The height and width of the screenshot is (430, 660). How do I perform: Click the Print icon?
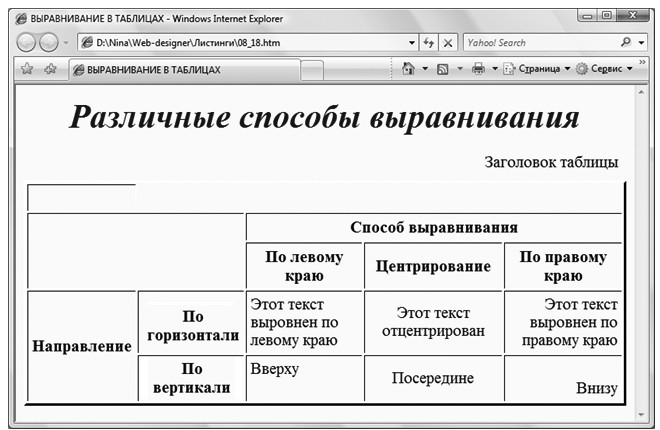(x=478, y=70)
